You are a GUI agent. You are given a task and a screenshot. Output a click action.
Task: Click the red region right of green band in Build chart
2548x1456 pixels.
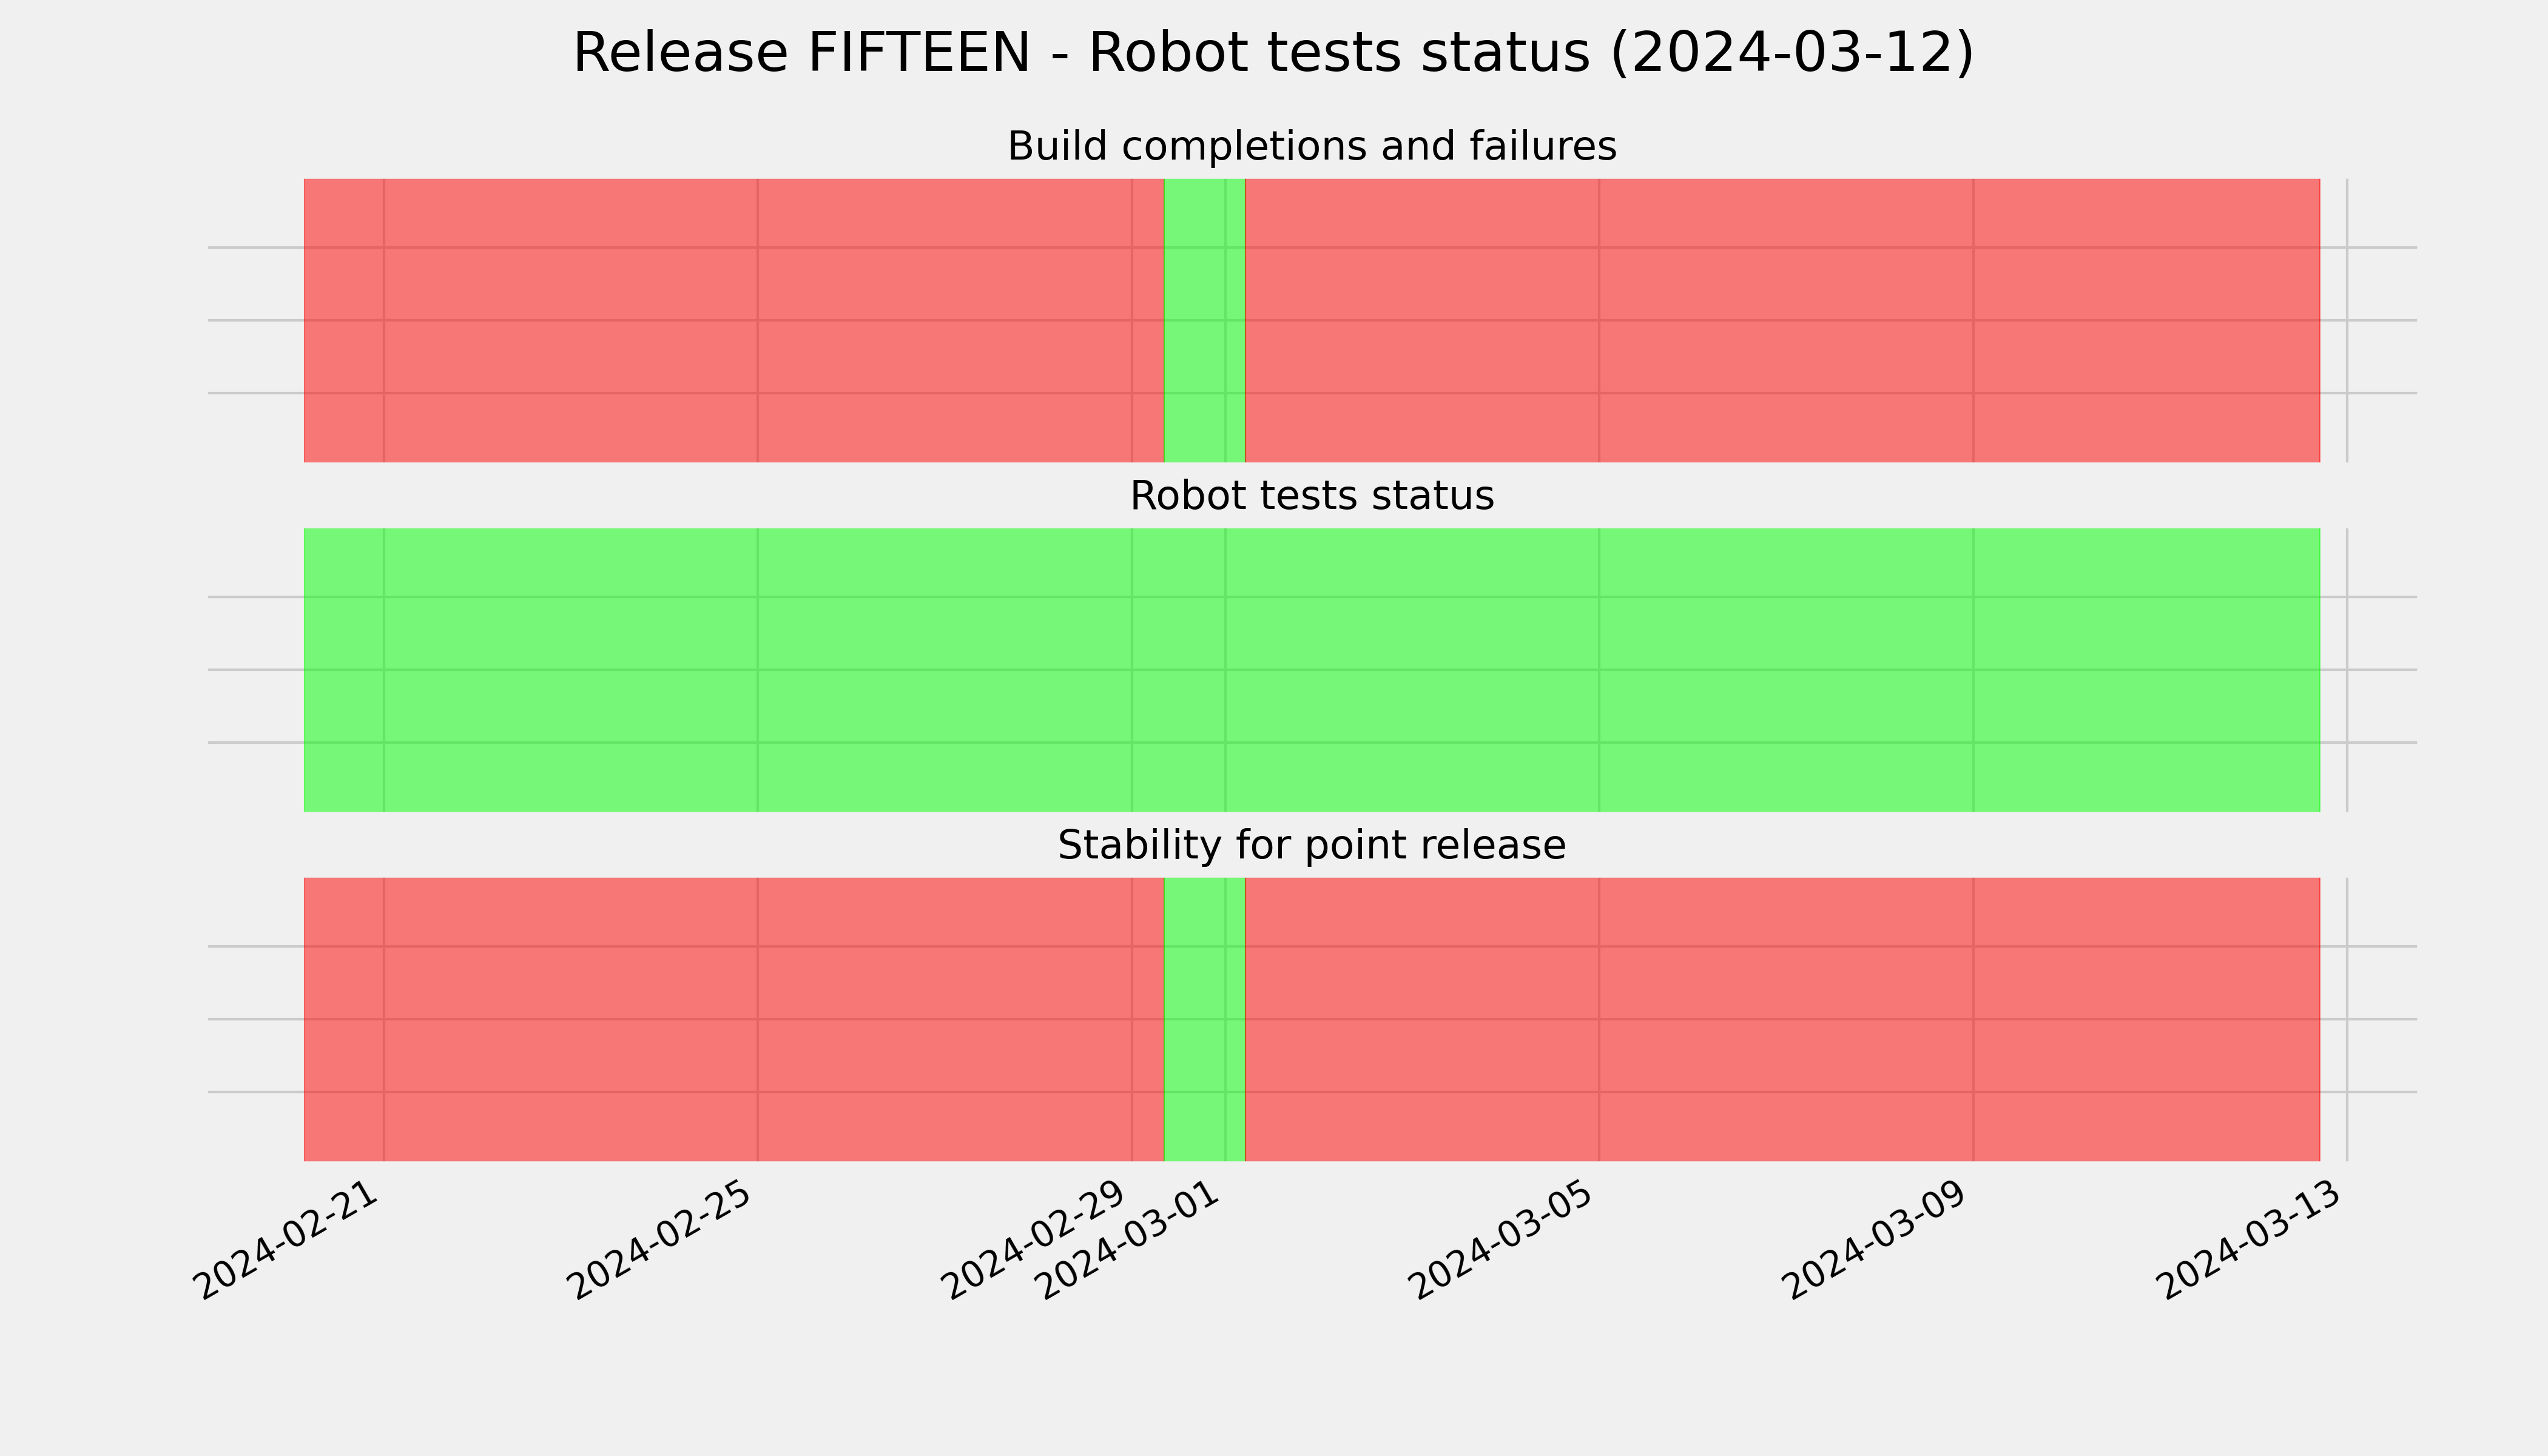click(1782, 320)
